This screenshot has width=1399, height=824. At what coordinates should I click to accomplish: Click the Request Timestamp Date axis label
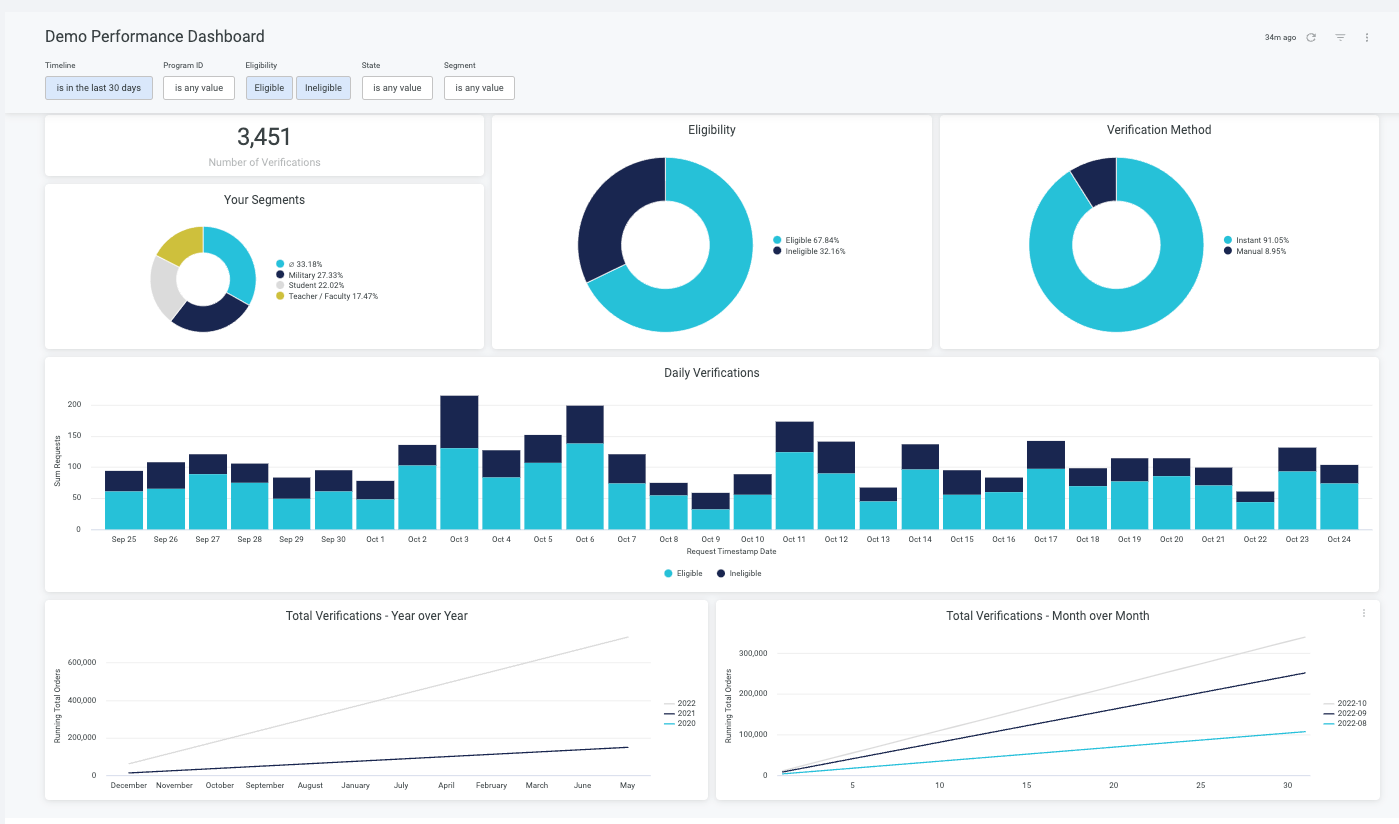[x=732, y=551]
